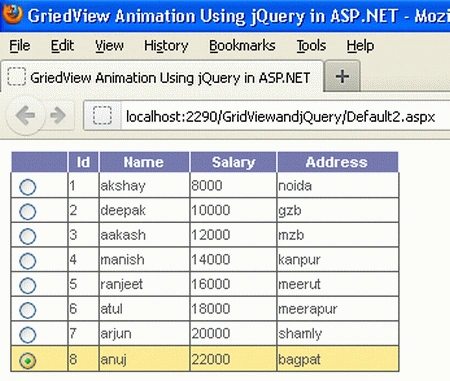Click the browser back arrow button
Image resolution: width=450 pixels, height=381 pixels.
pos(25,115)
